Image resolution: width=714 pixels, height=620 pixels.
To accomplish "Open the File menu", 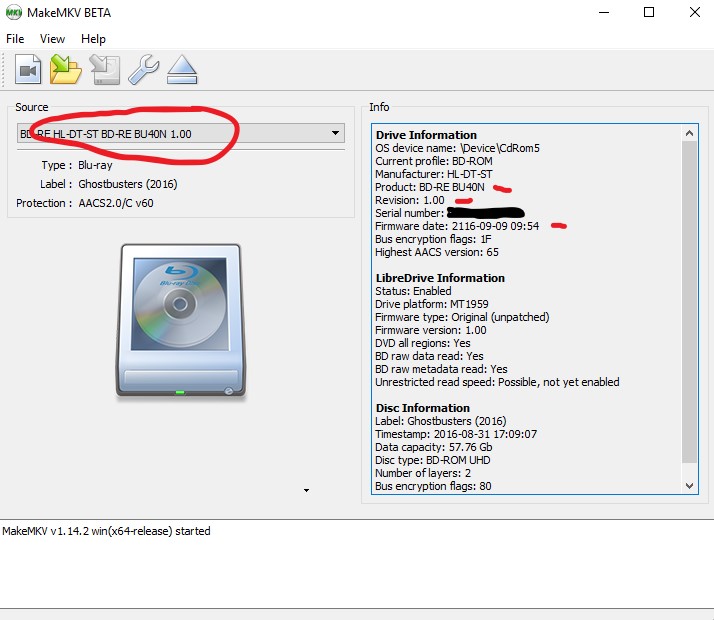I will pos(15,39).
